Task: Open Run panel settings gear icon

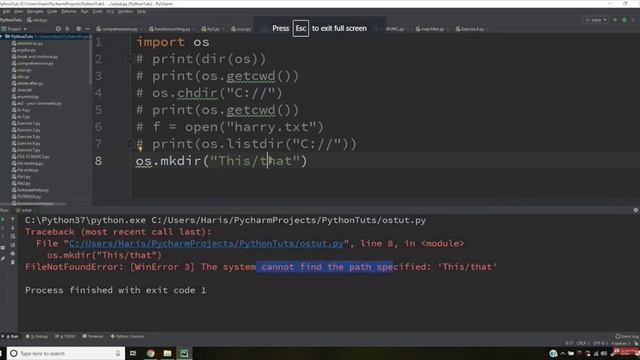Action: pyautogui.click(x=636, y=210)
